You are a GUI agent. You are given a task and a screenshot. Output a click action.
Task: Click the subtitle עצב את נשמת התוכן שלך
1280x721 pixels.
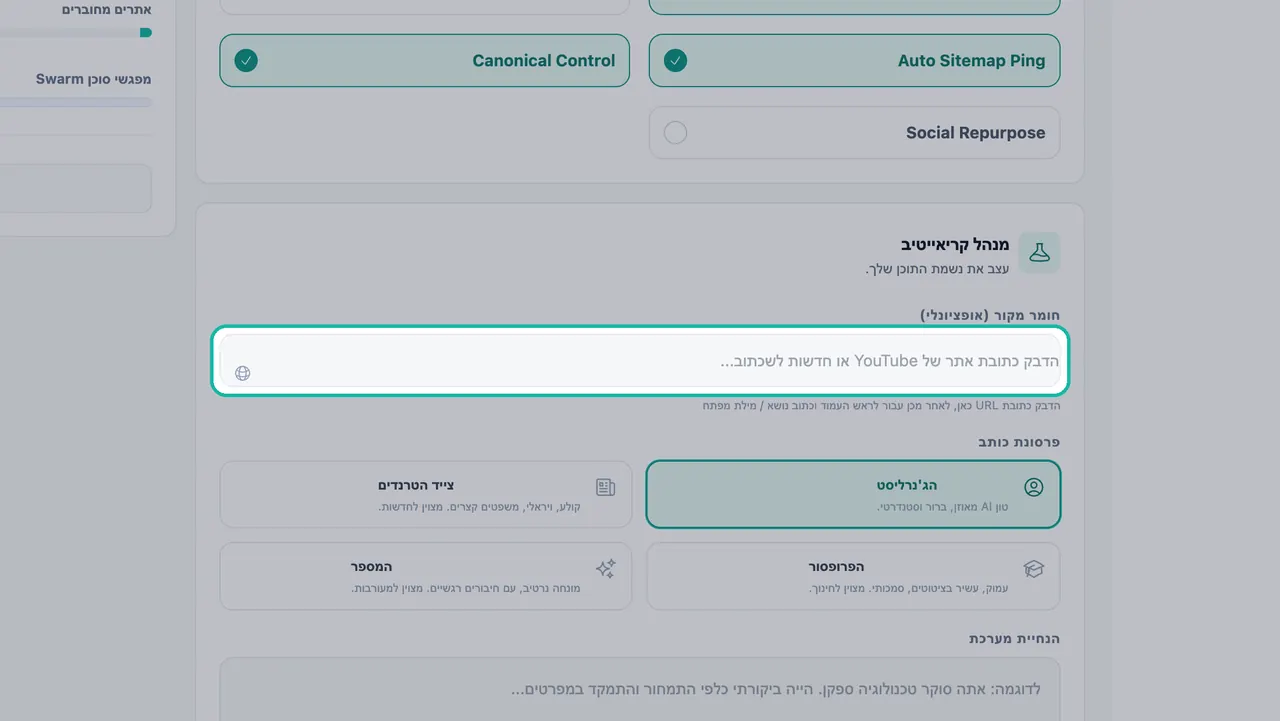click(x=937, y=269)
